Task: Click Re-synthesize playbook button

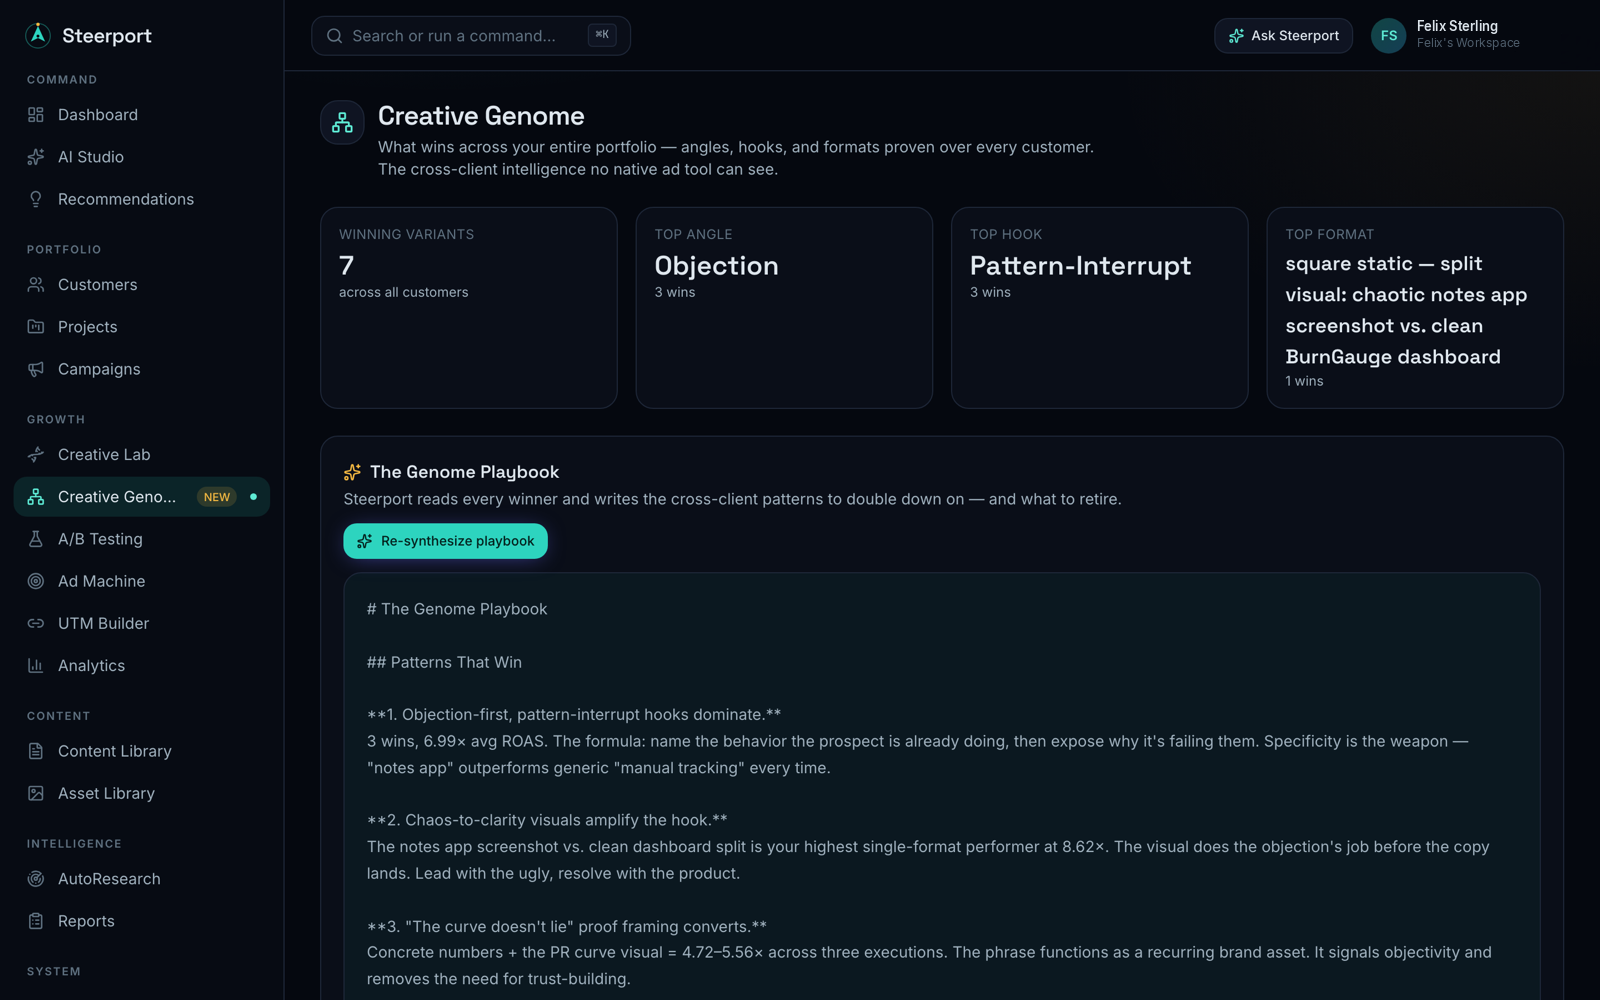Action: tap(445, 541)
